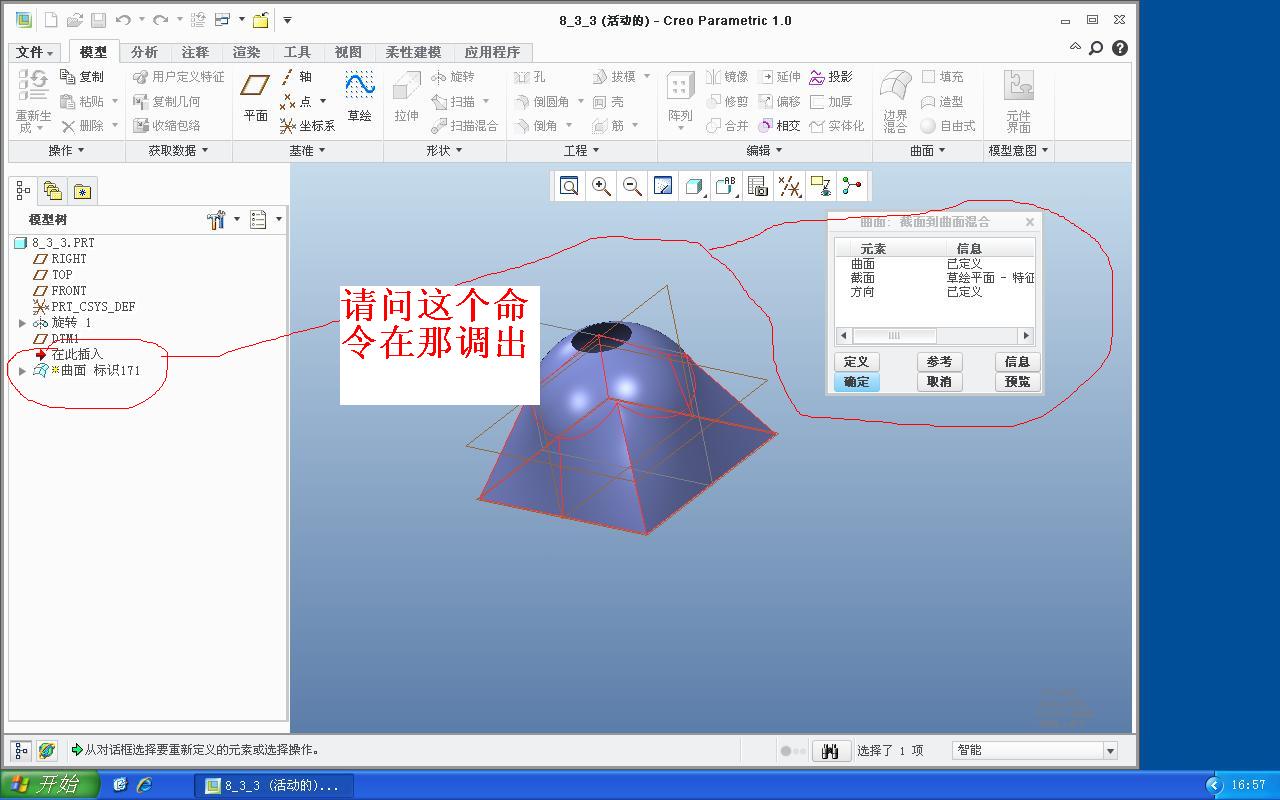Viewport: 1280px width, 800px height.
Task: Toggle the browser display icon in status bar
Action: tap(46, 750)
